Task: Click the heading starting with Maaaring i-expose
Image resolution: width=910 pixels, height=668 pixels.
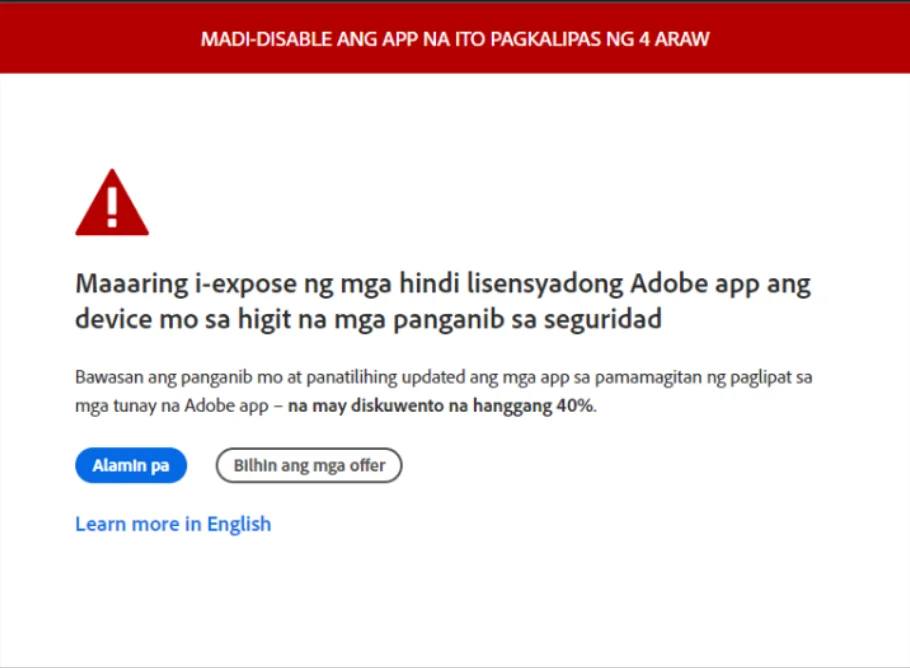Action: pos(443,301)
